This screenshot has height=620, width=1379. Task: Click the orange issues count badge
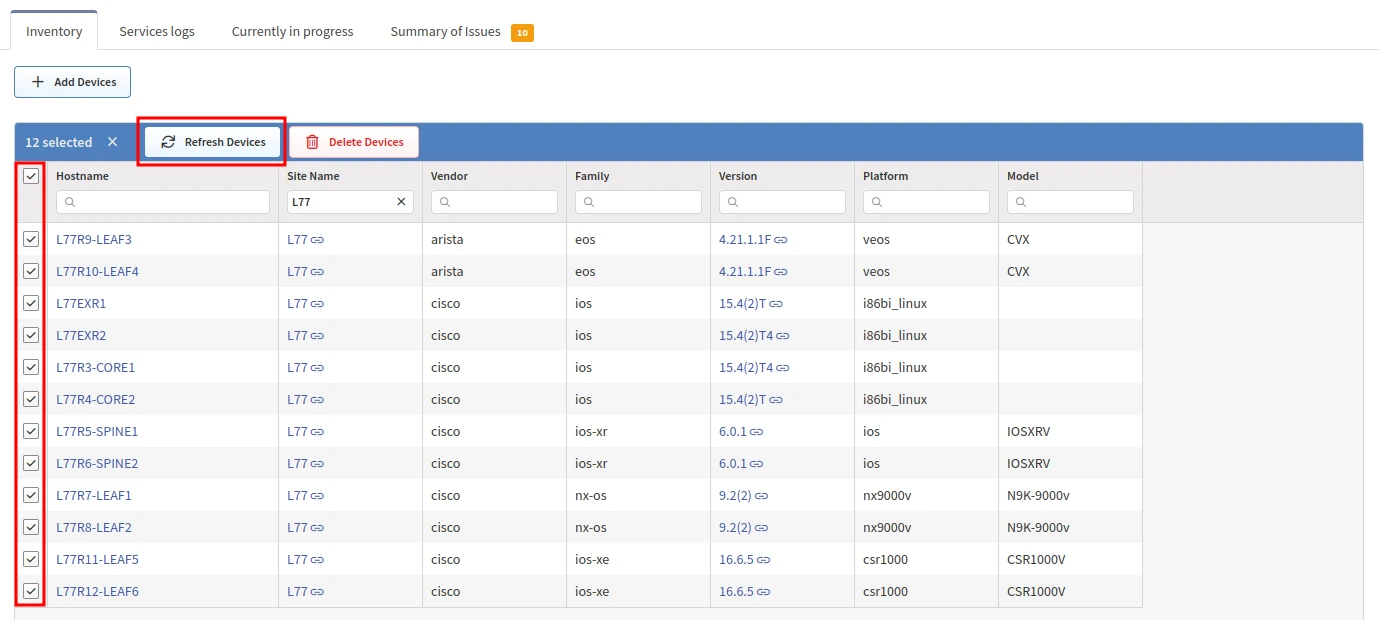click(522, 32)
